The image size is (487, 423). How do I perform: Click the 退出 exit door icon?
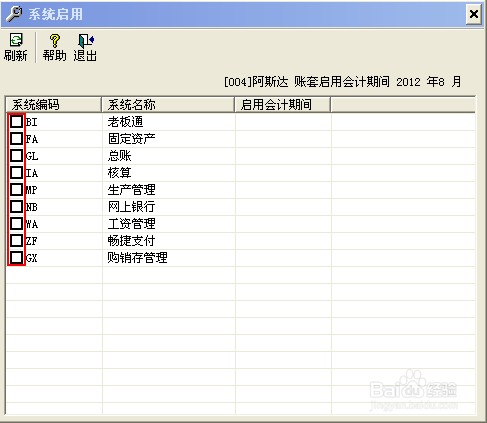(x=86, y=40)
